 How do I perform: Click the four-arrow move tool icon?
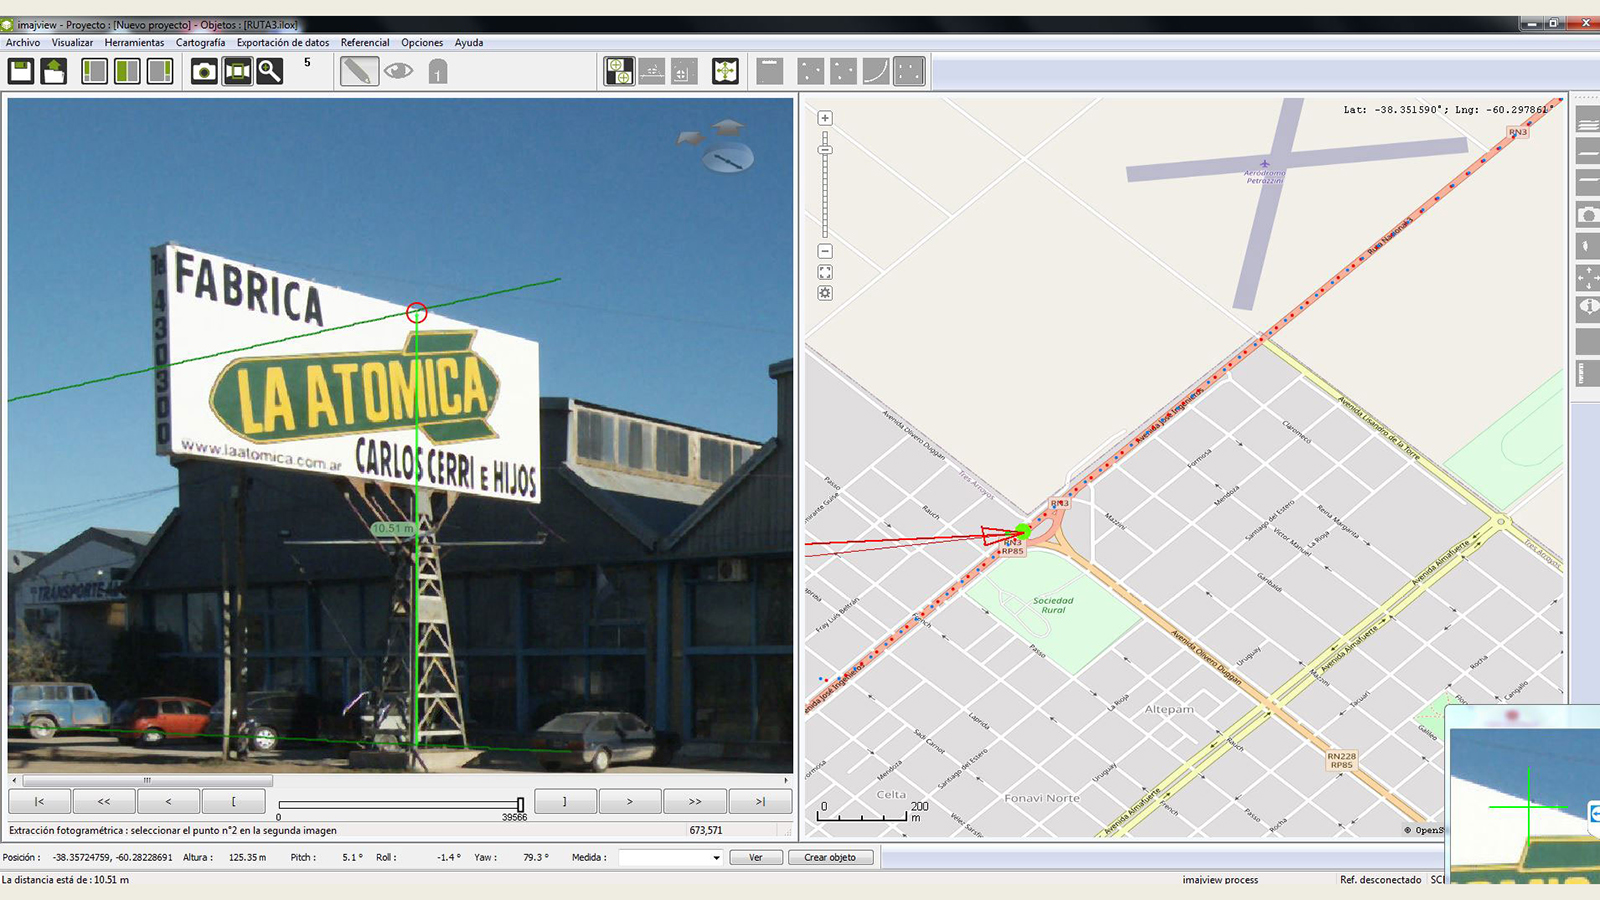[725, 71]
